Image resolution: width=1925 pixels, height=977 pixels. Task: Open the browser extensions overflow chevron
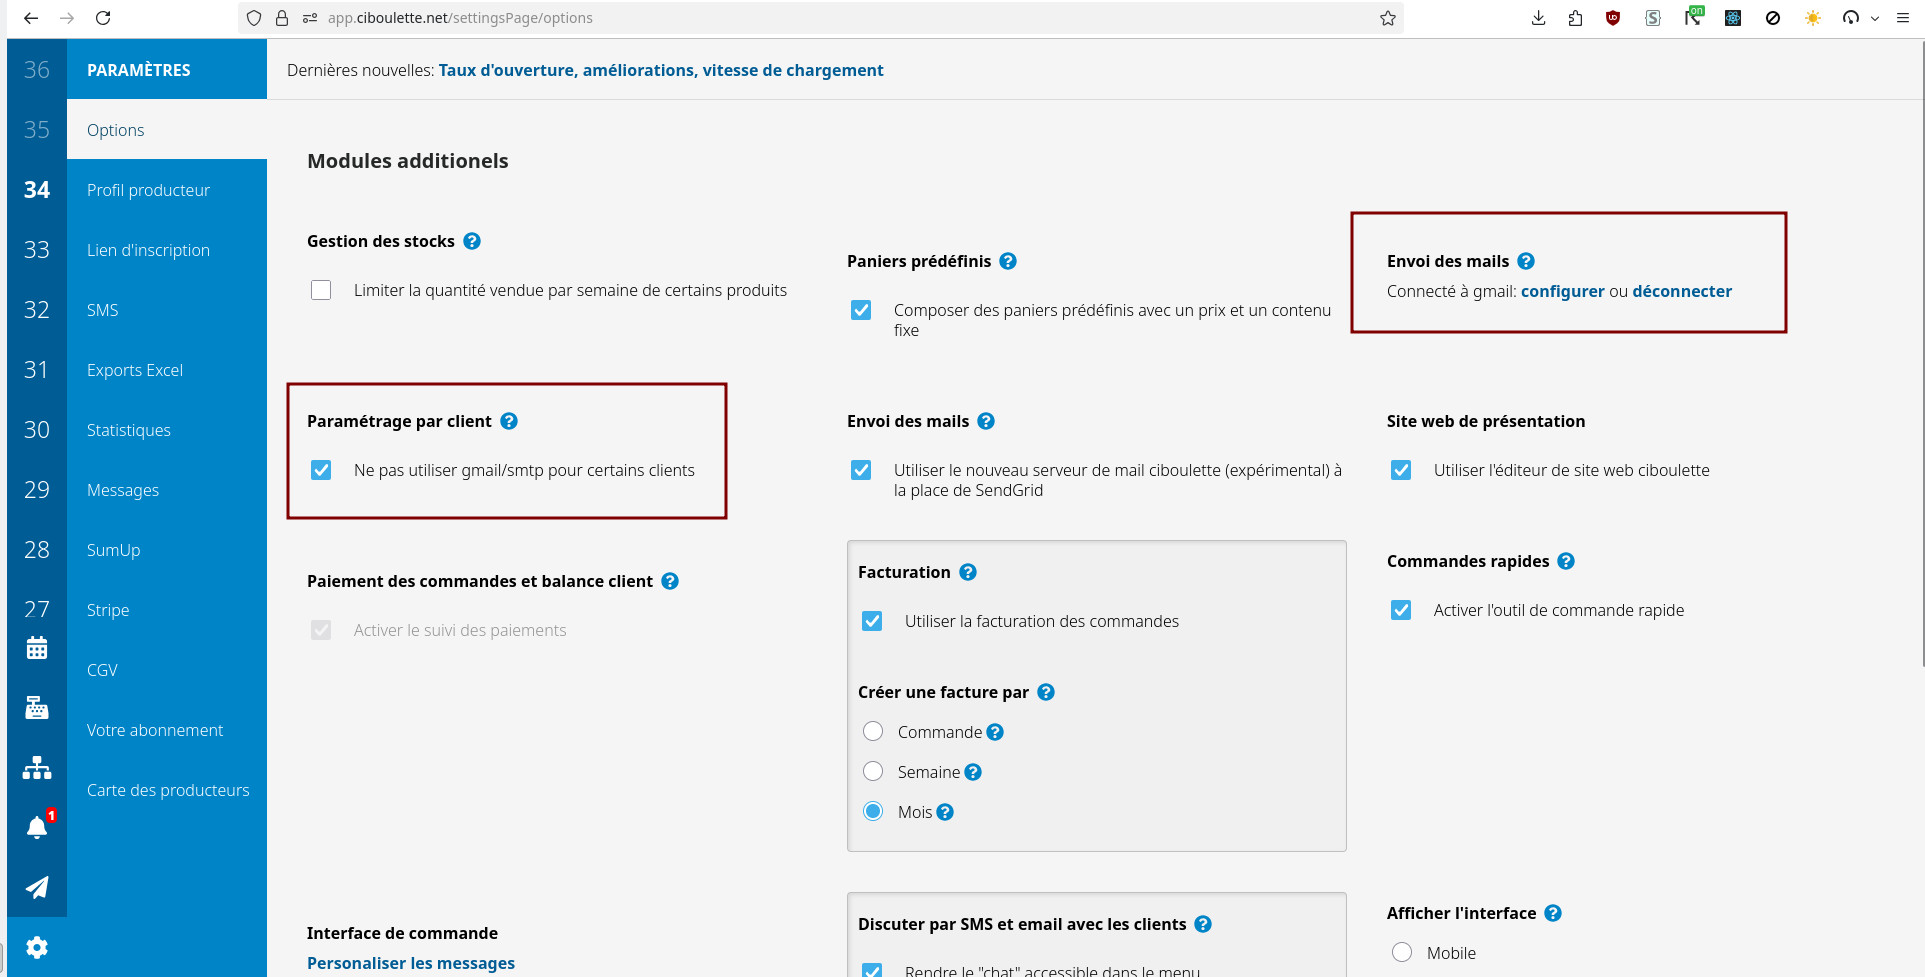(1875, 18)
